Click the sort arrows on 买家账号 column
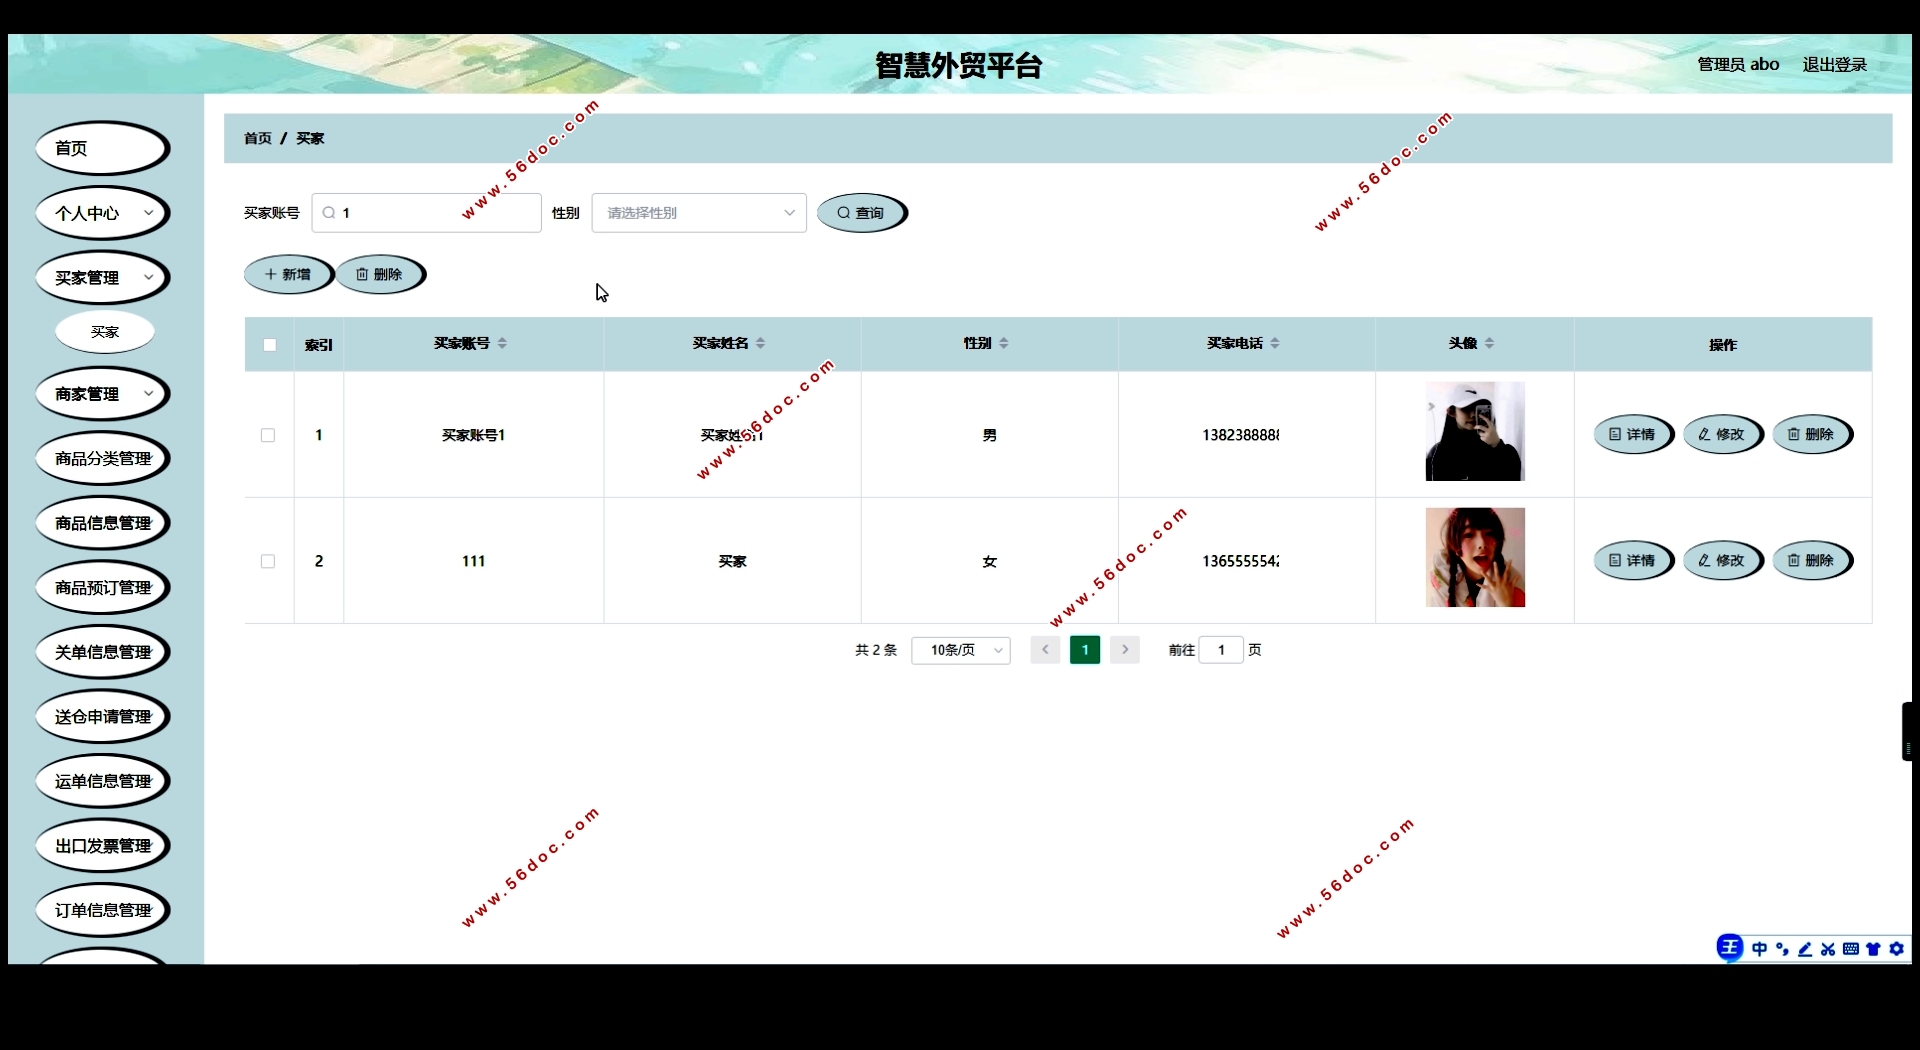Image resolution: width=1920 pixels, height=1050 pixels. pyautogui.click(x=502, y=343)
